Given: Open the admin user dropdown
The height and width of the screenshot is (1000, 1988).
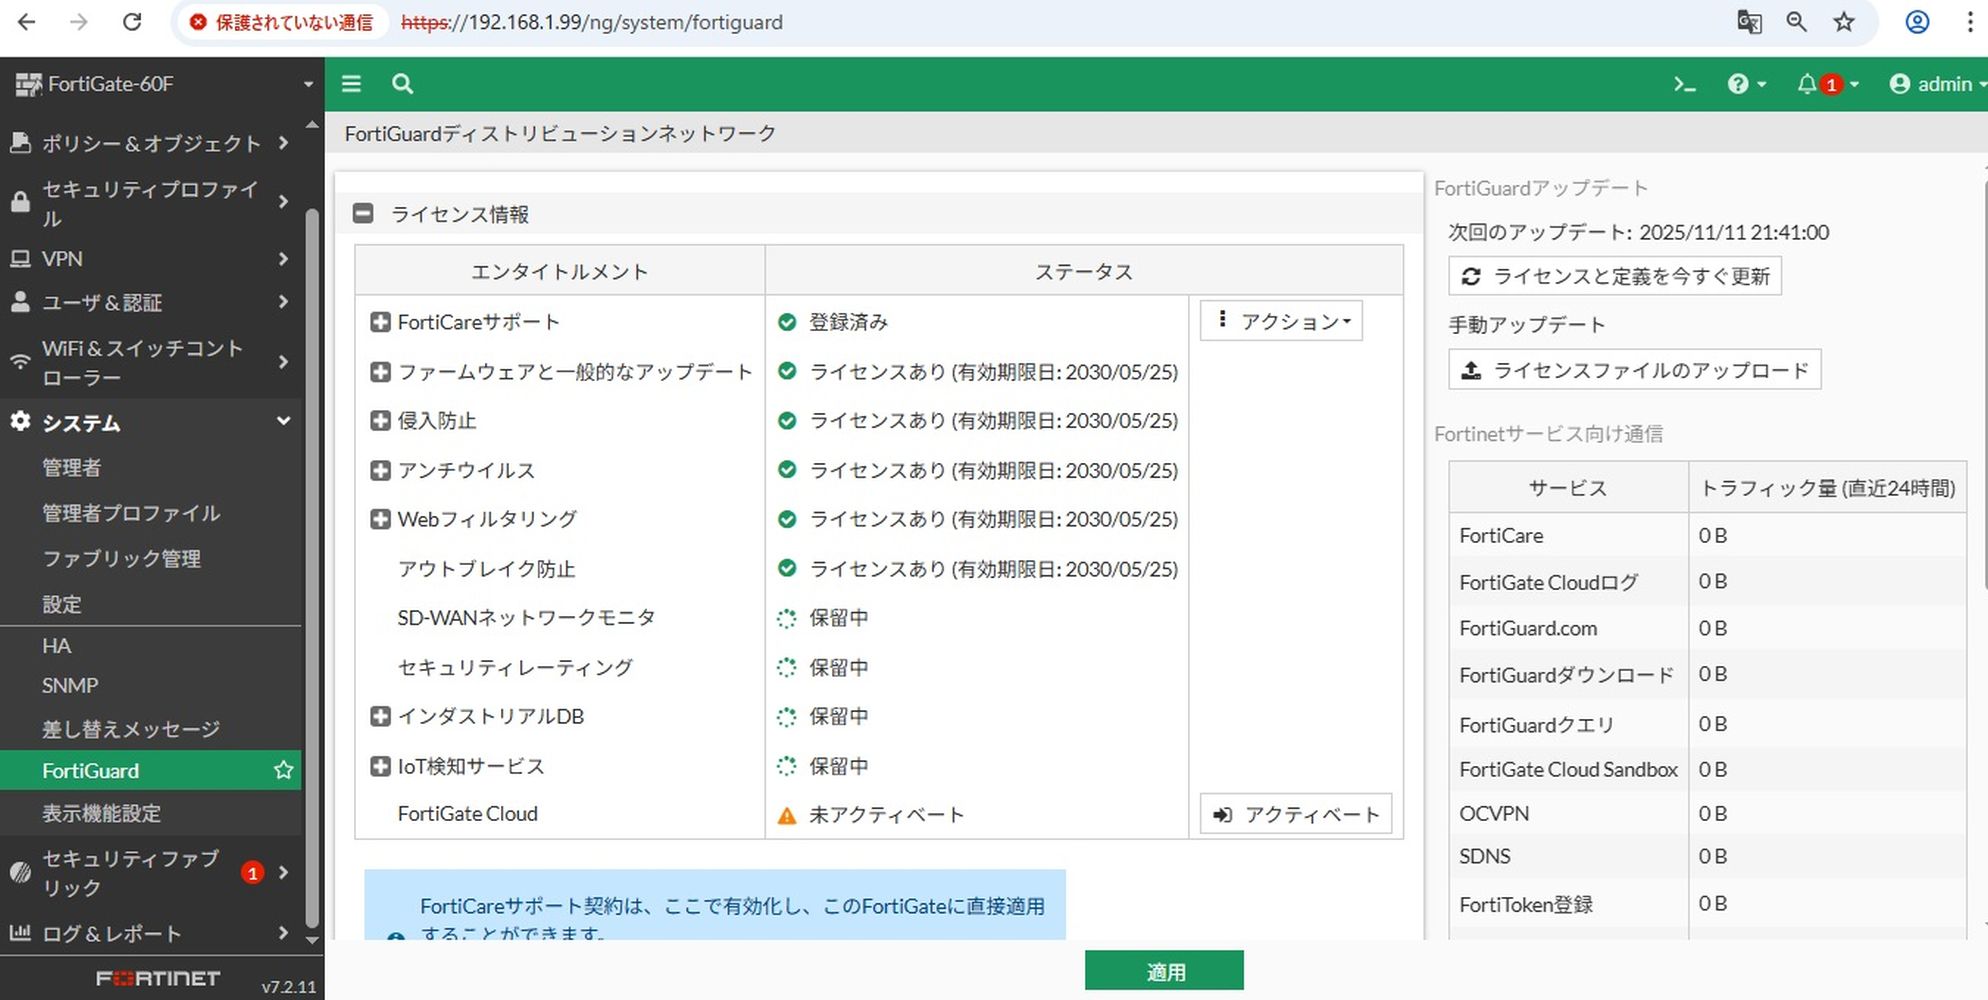Looking at the screenshot, I should 1936,85.
